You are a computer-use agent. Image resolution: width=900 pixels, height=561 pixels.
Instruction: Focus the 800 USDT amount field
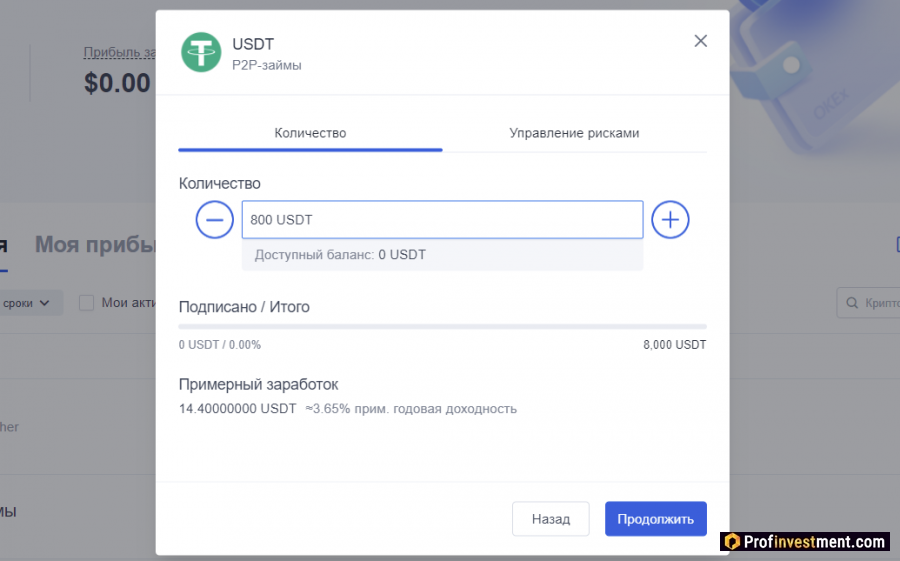443,220
